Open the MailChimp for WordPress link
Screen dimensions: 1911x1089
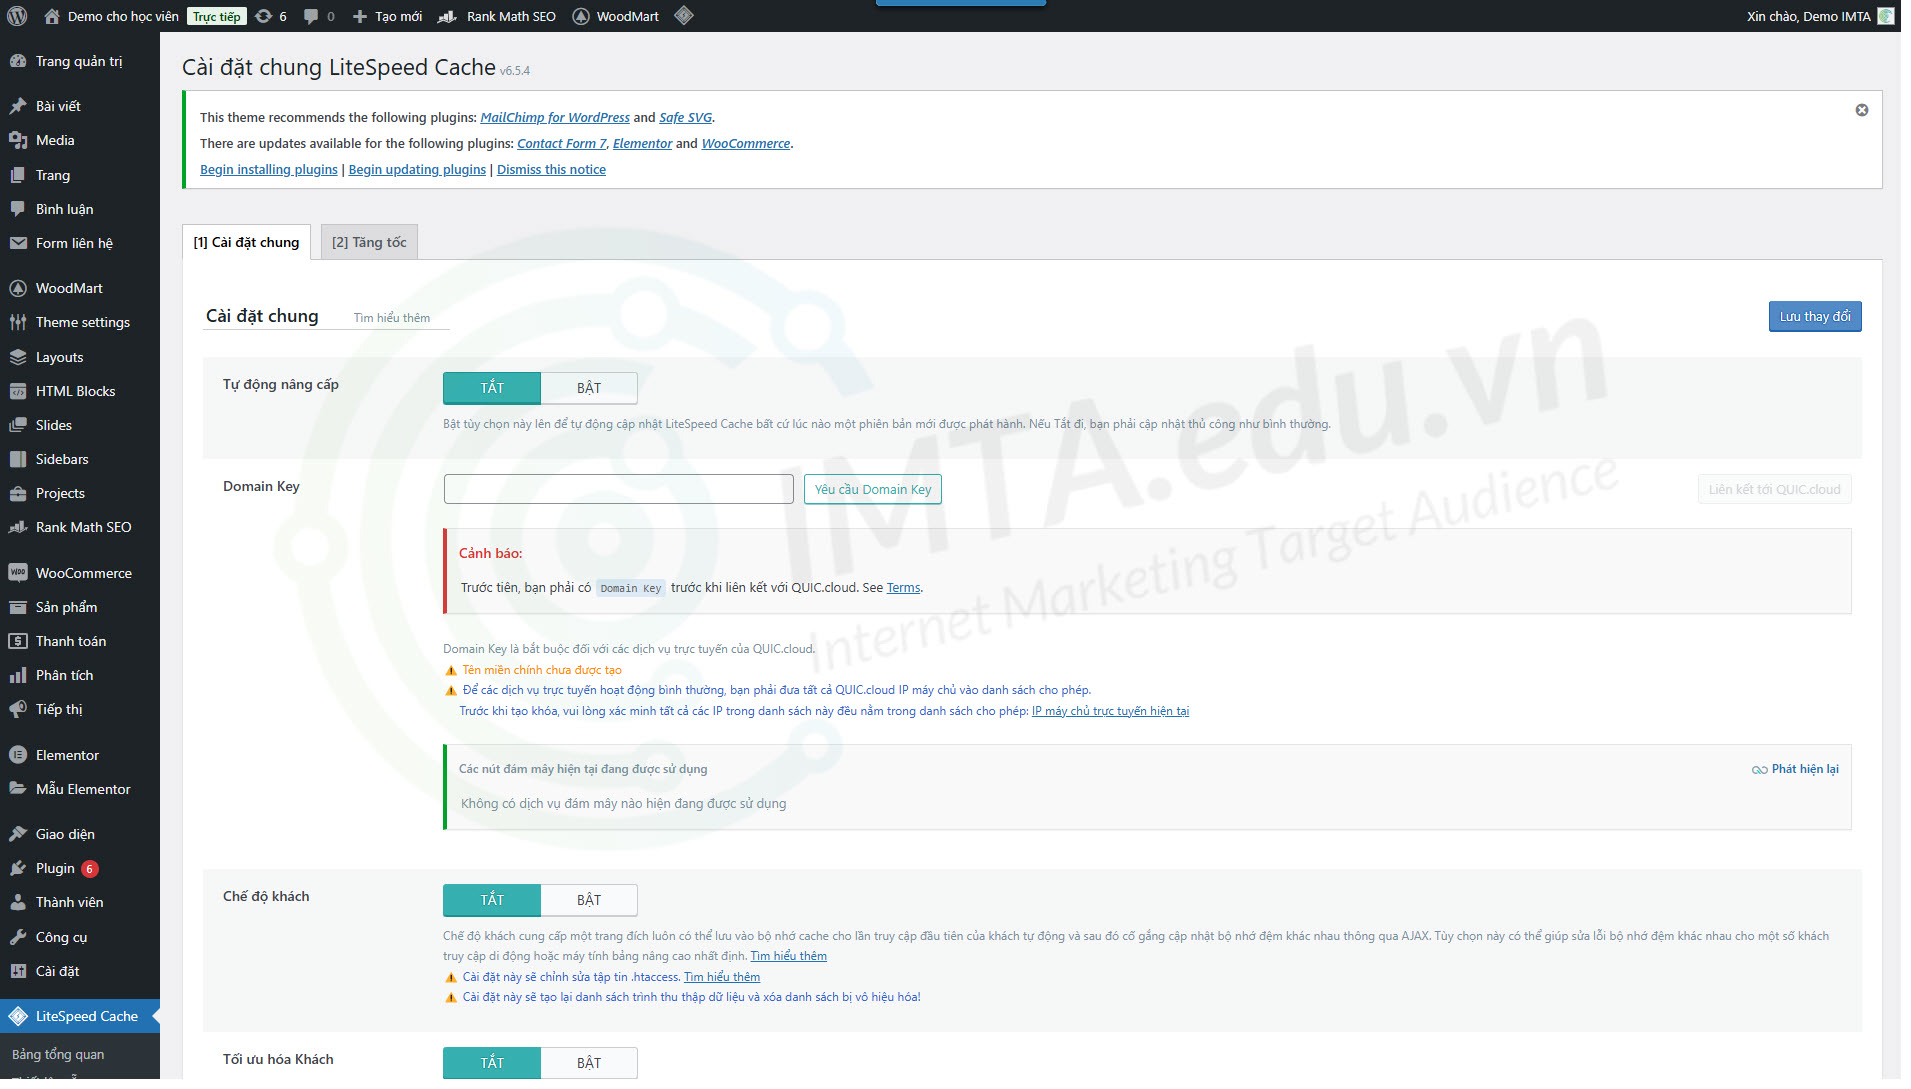click(x=555, y=117)
